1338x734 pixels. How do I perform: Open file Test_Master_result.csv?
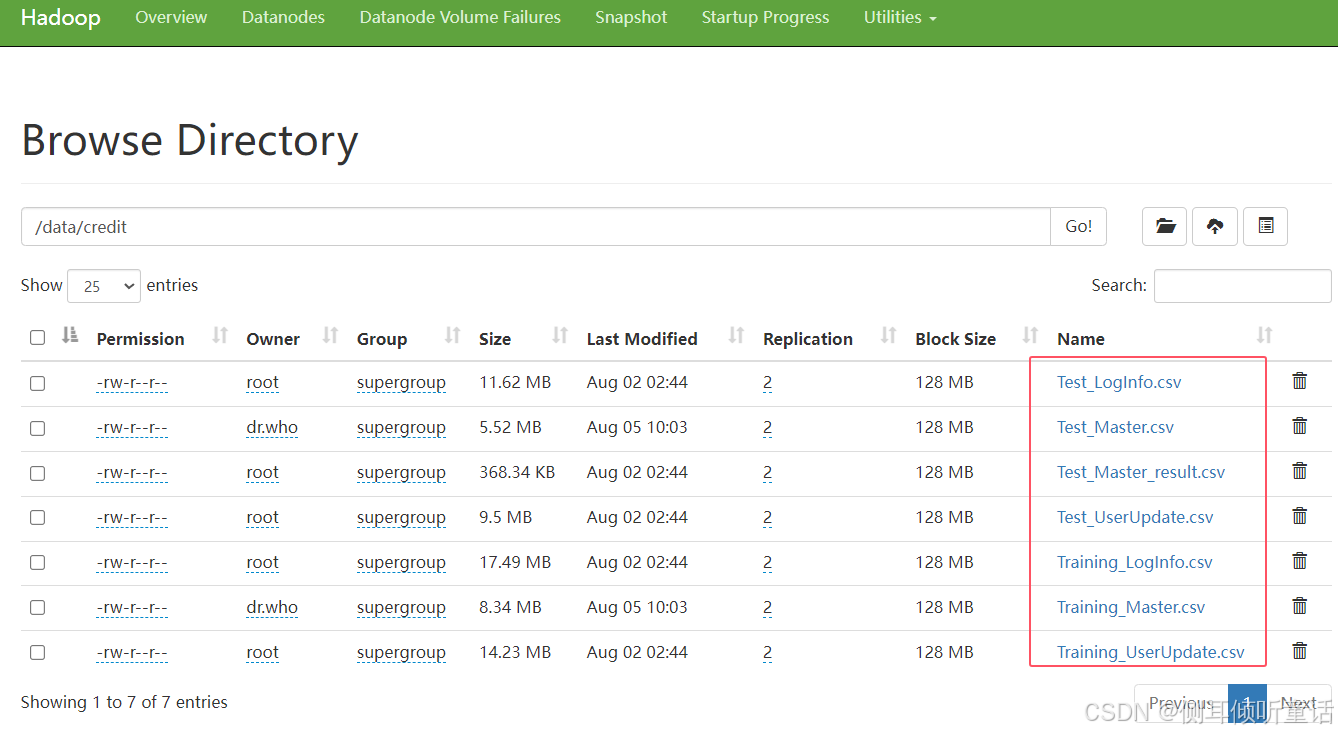point(1141,472)
